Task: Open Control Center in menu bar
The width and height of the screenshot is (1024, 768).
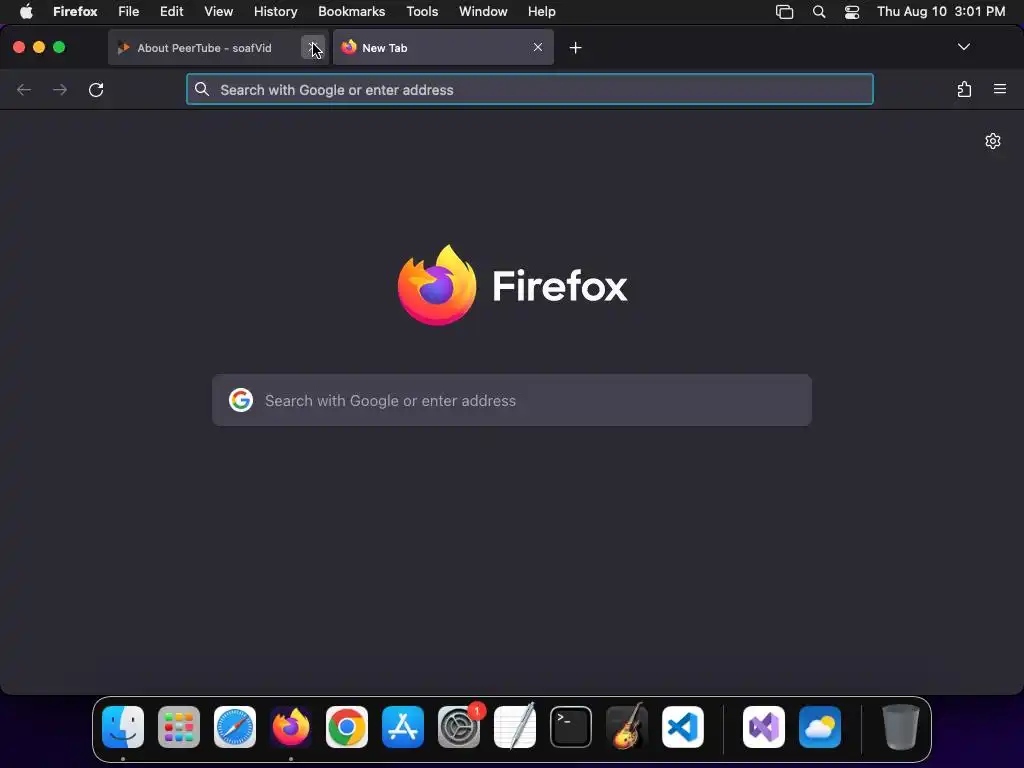Action: 852,12
